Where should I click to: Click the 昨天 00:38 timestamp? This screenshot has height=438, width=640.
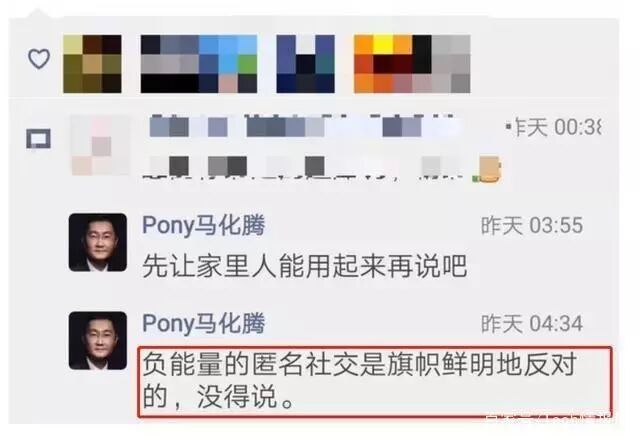(554, 127)
